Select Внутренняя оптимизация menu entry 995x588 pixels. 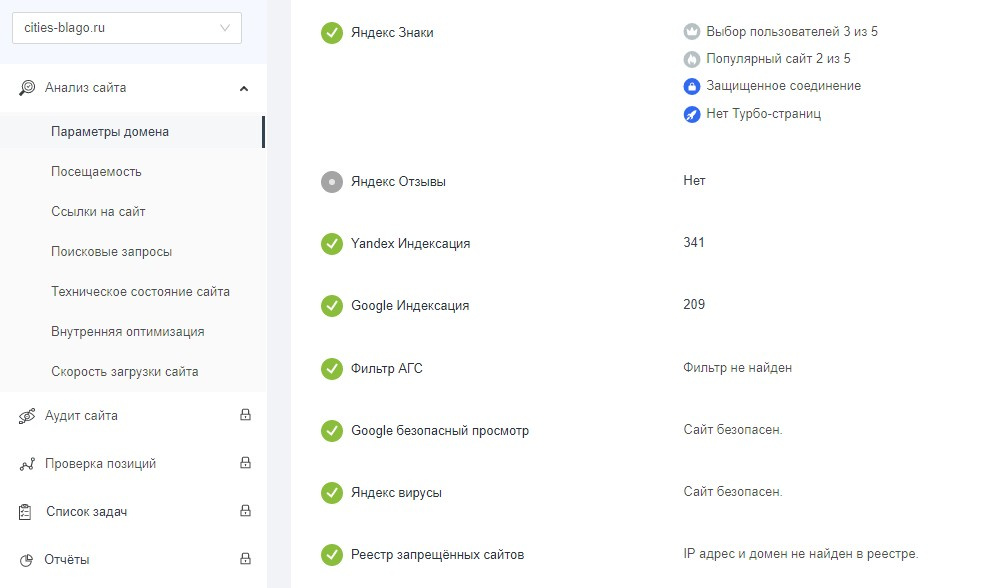(x=127, y=332)
